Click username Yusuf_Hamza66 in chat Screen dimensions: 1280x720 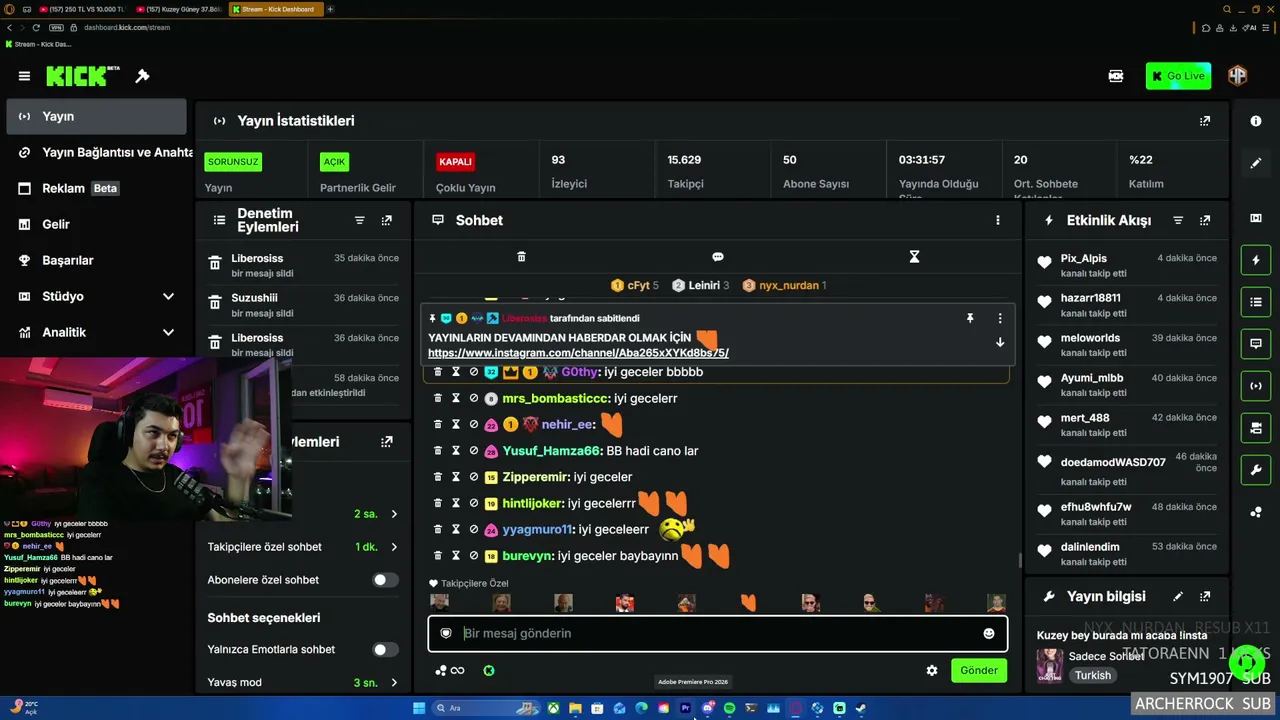pyautogui.click(x=550, y=451)
